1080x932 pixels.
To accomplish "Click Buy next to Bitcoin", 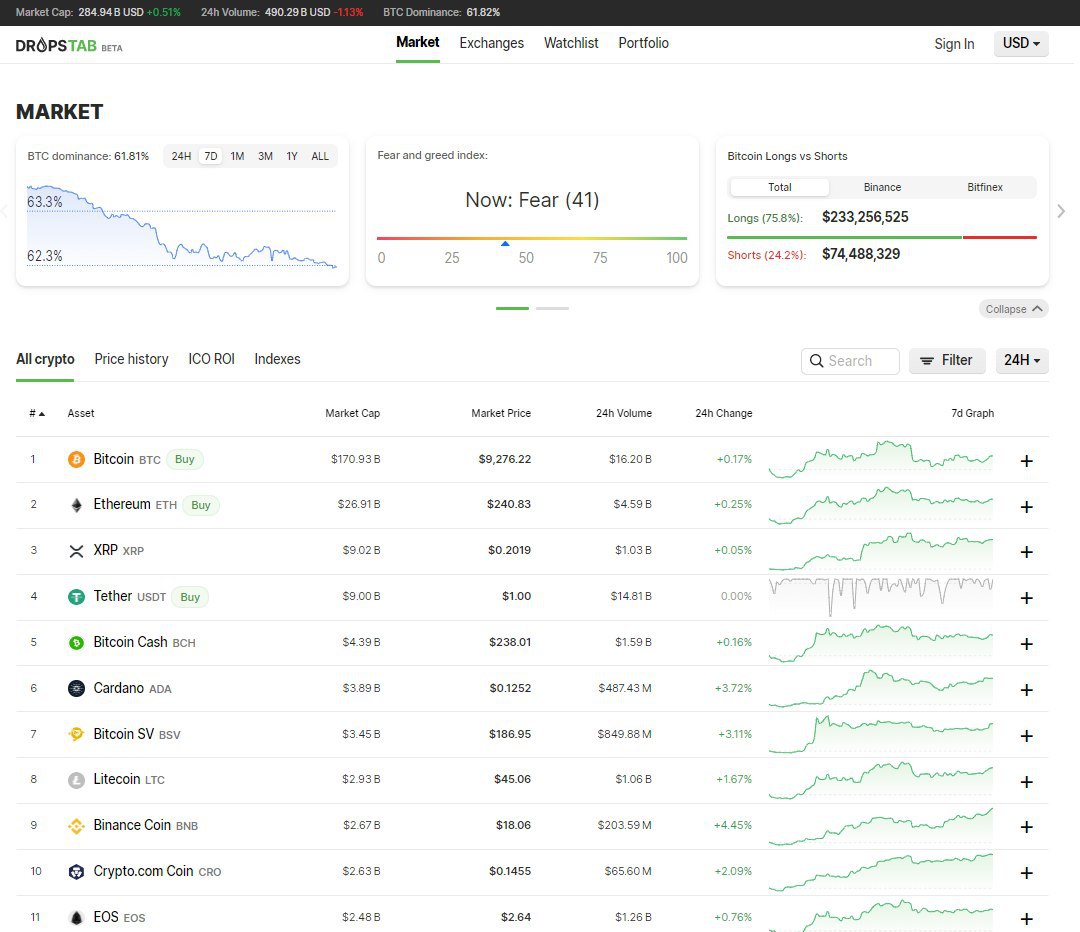I will point(185,459).
